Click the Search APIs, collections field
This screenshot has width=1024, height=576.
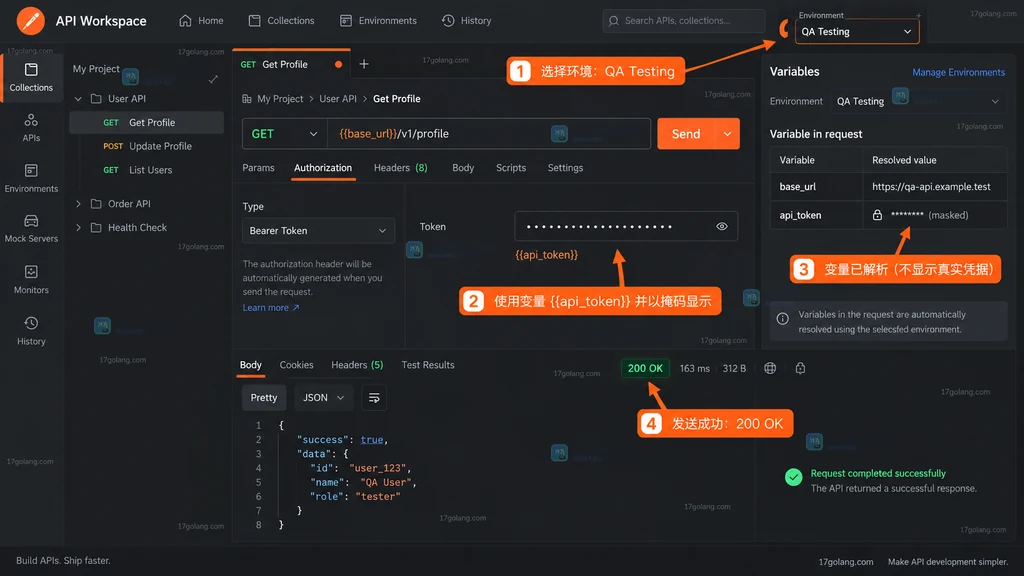(684, 21)
